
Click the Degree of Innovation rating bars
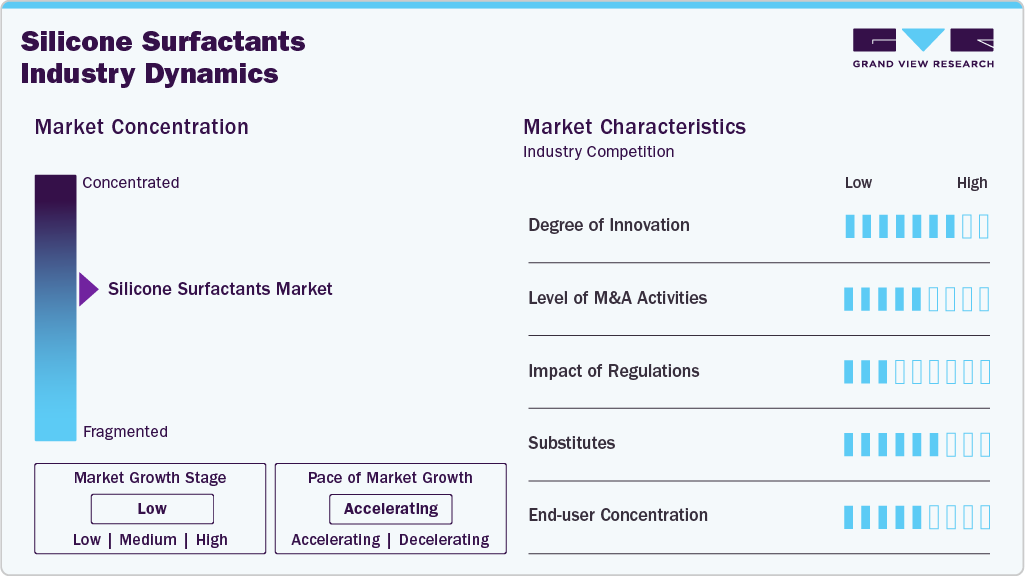916,226
